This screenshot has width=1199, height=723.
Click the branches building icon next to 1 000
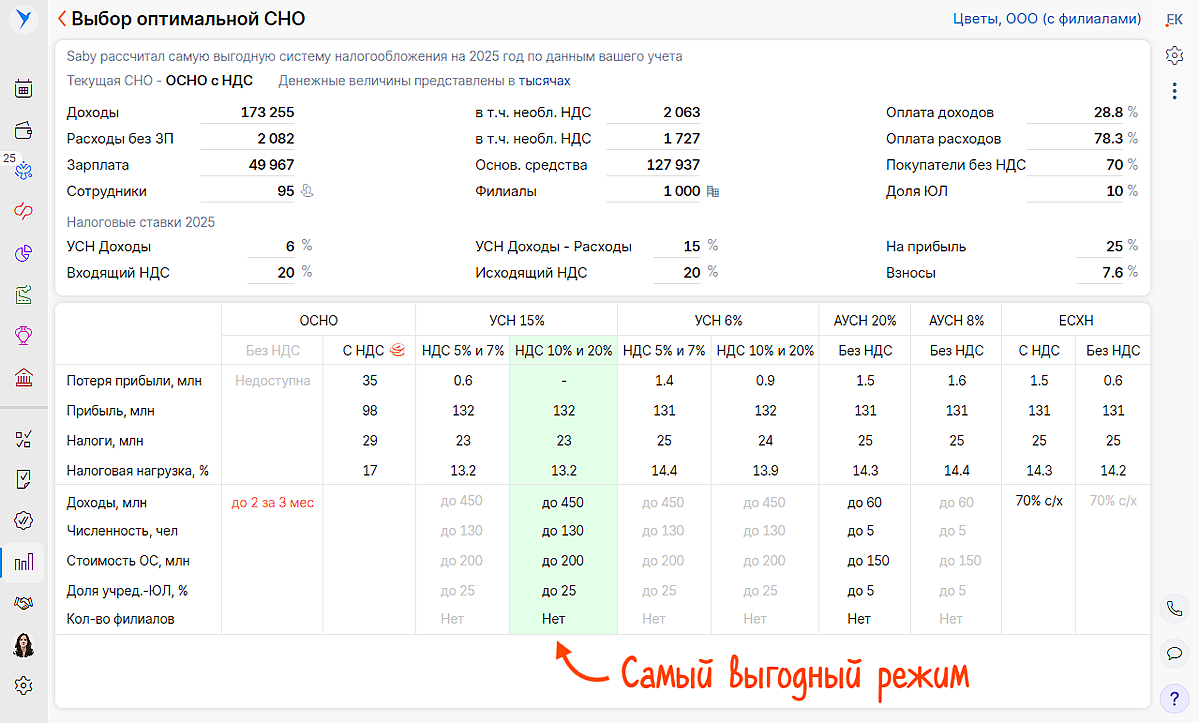pos(713,191)
